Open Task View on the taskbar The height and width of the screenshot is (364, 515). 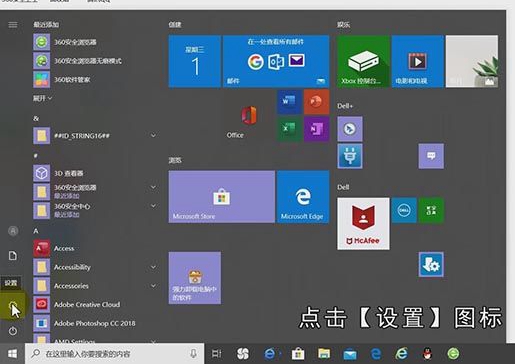216,354
